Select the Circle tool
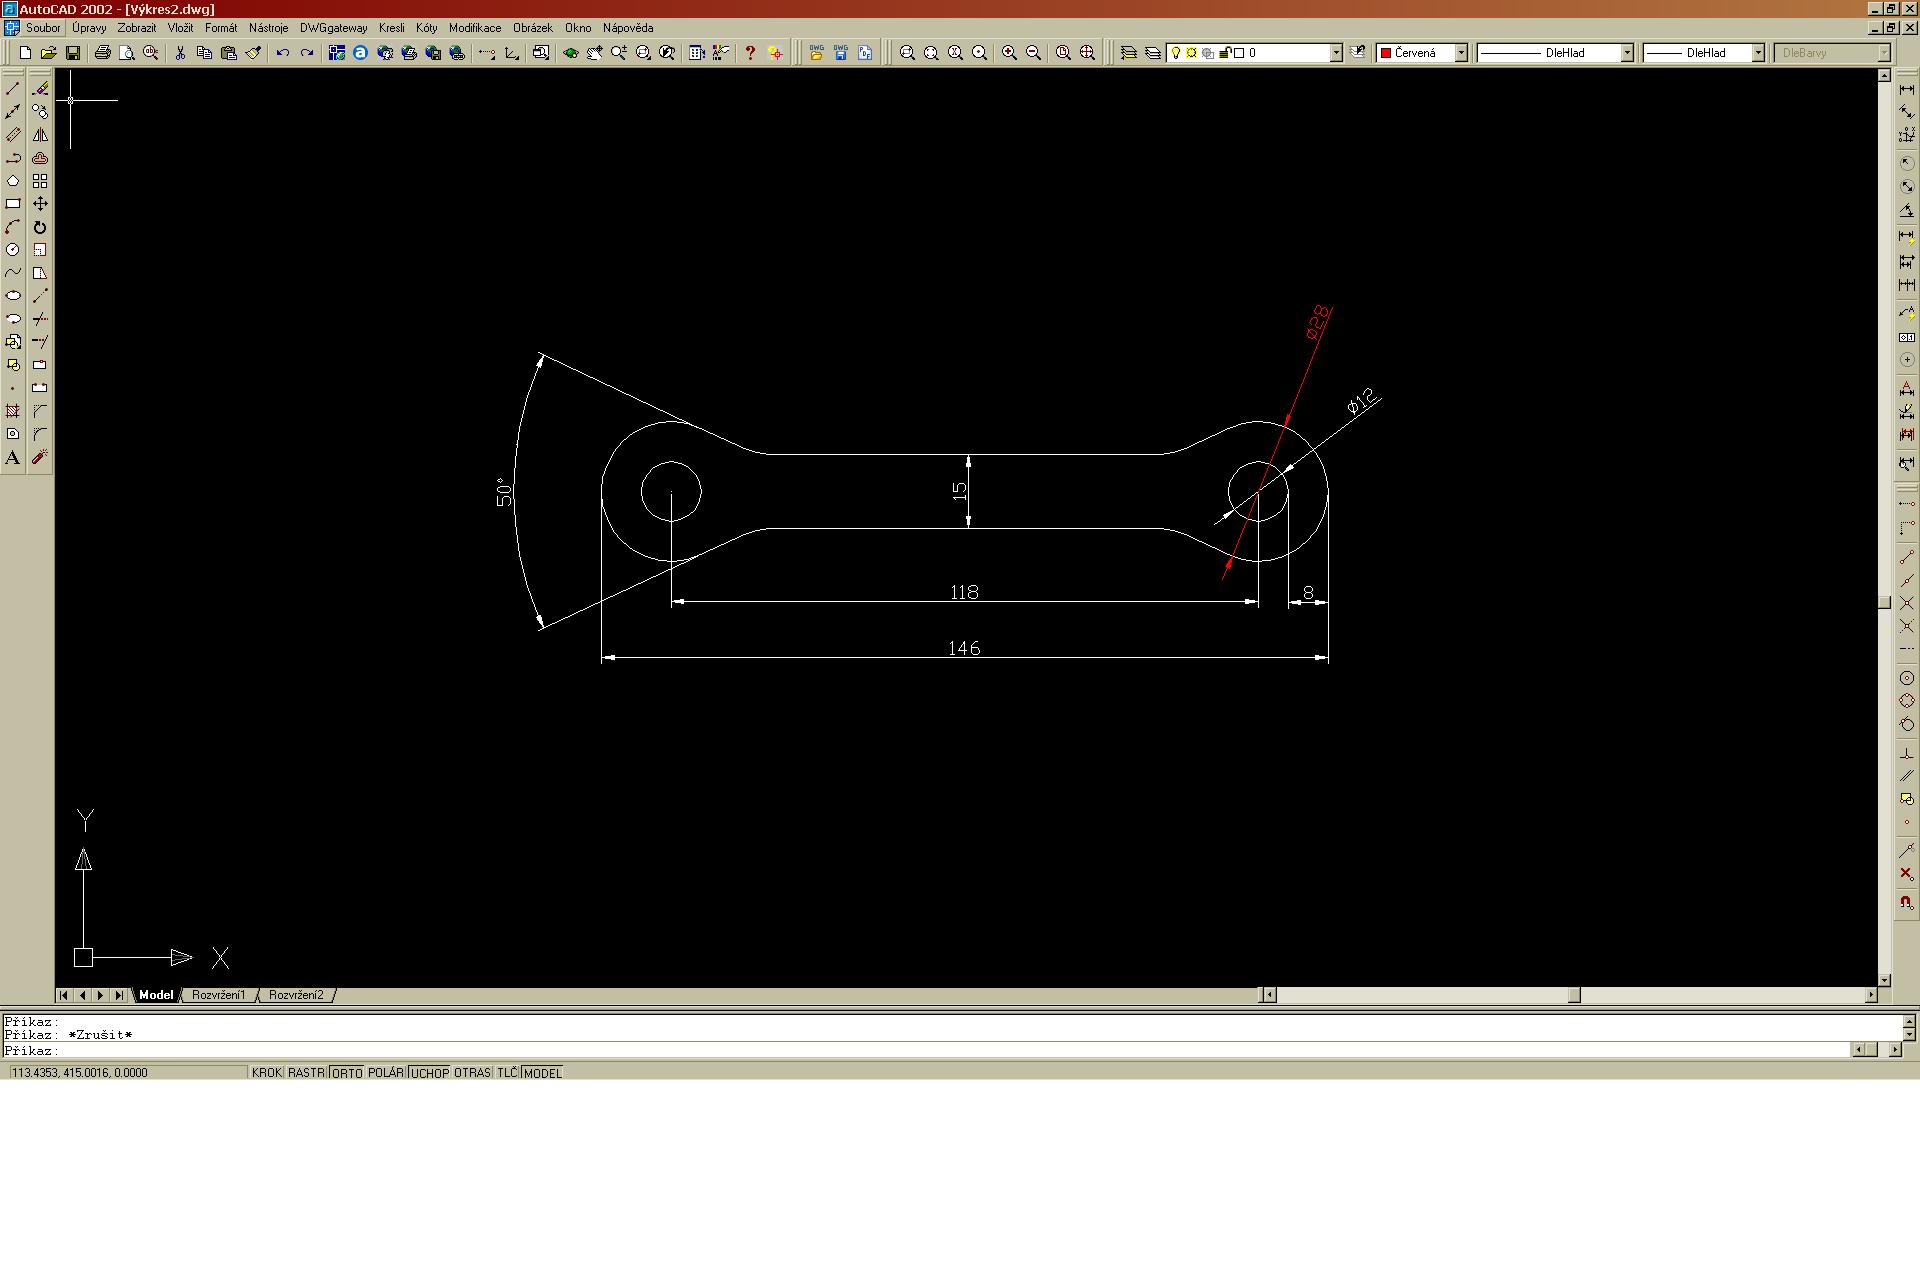The height and width of the screenshot is (1278, 1920). point(13,250)
